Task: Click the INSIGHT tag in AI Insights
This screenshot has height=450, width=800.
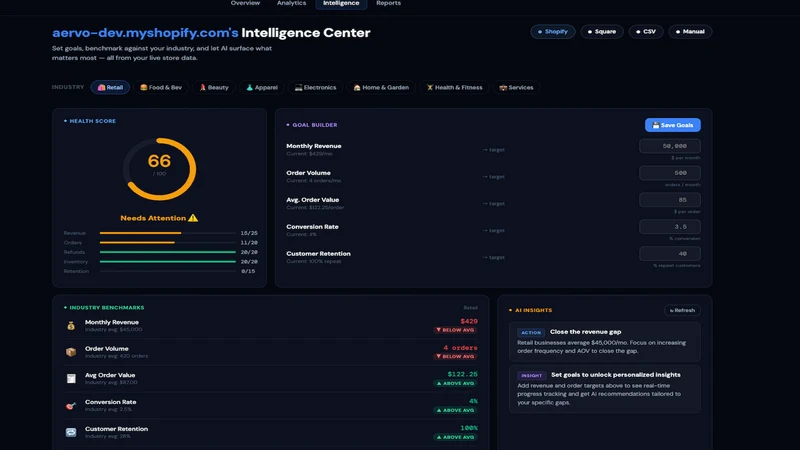Action: point(531,375)
